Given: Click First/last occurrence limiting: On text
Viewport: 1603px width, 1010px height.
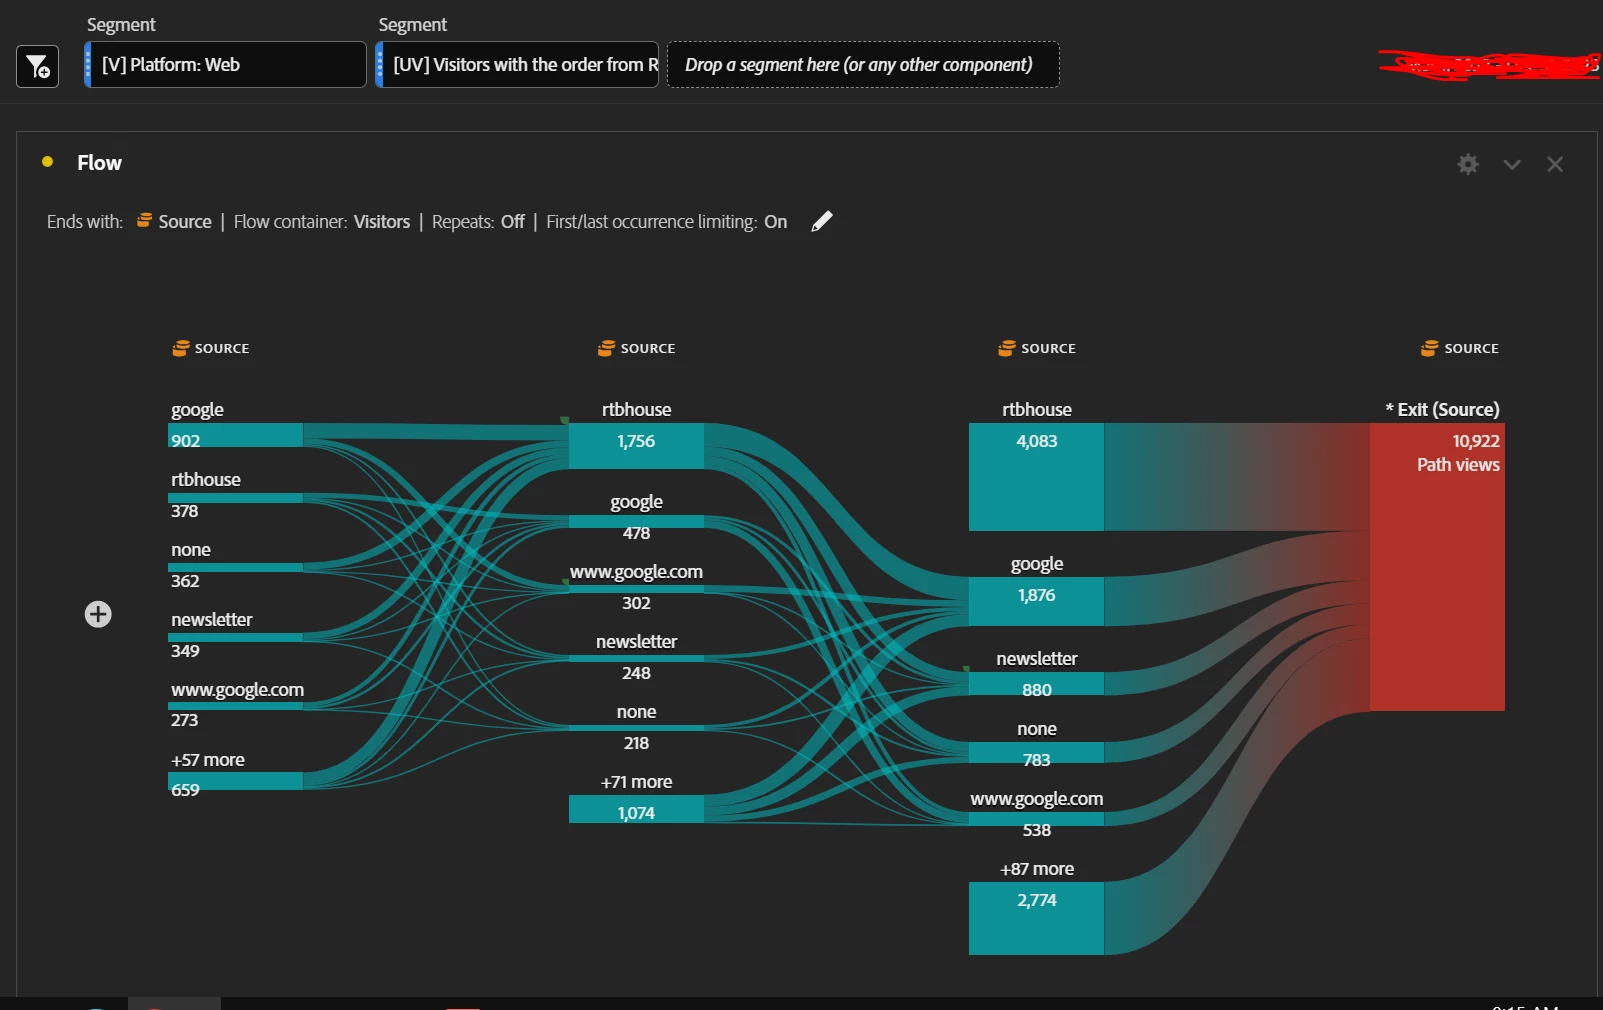Looking at the screenshot, I should point(667,221).
